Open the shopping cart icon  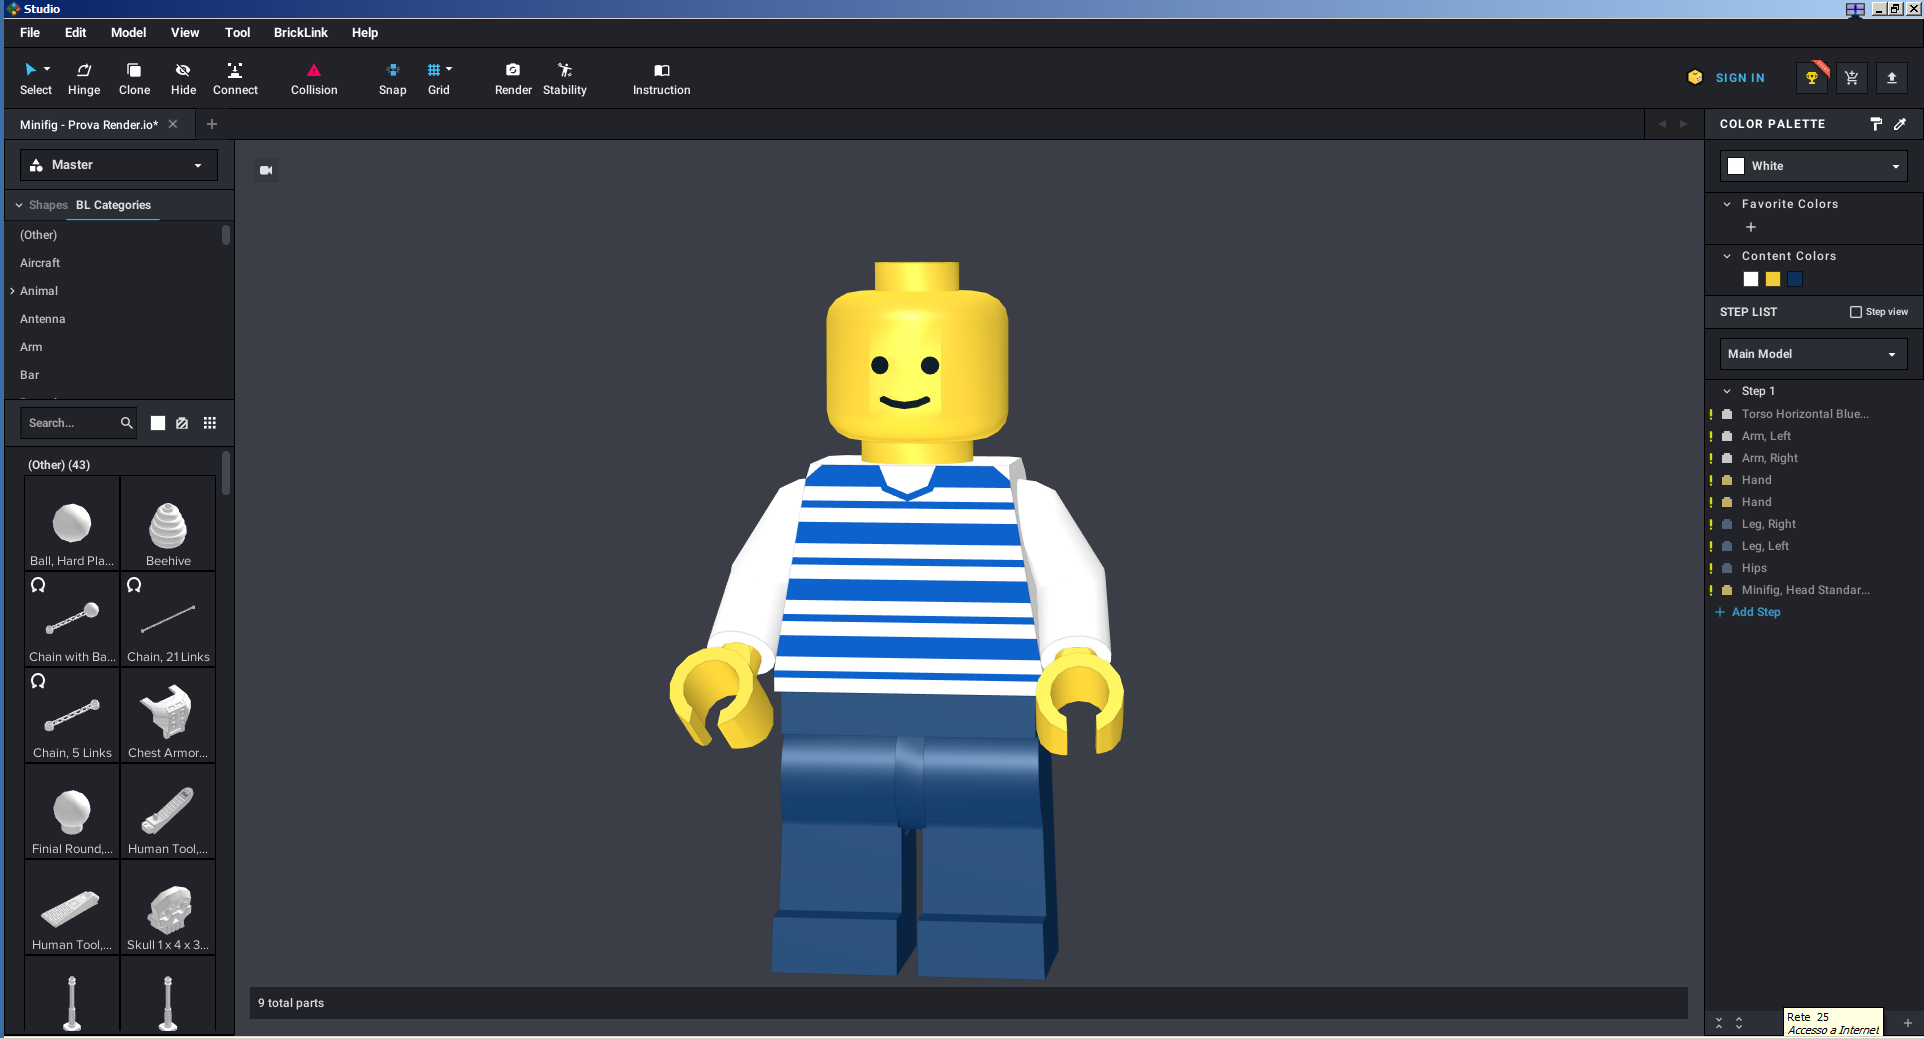click(x=1852, y=78)
